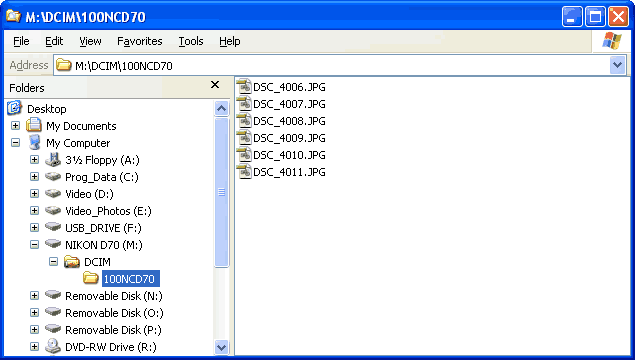The height and width of the screenshot is (360, 635).
Task: Select the DSC_4011.JPG file name
Action: pos(289,172)
